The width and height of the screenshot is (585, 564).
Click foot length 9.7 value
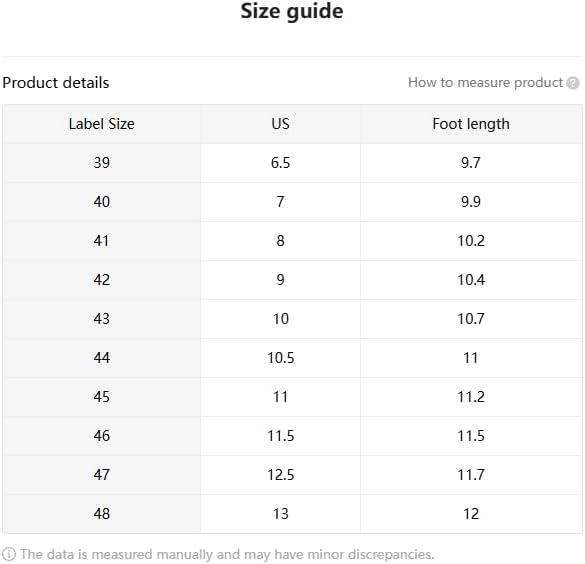[x=471, y=163]
